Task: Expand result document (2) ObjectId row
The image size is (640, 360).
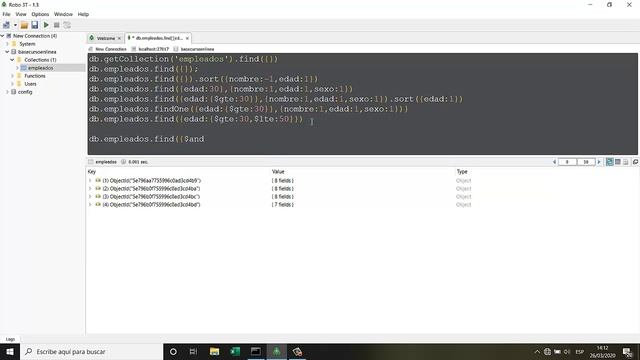Action: (x=90, y=189)
